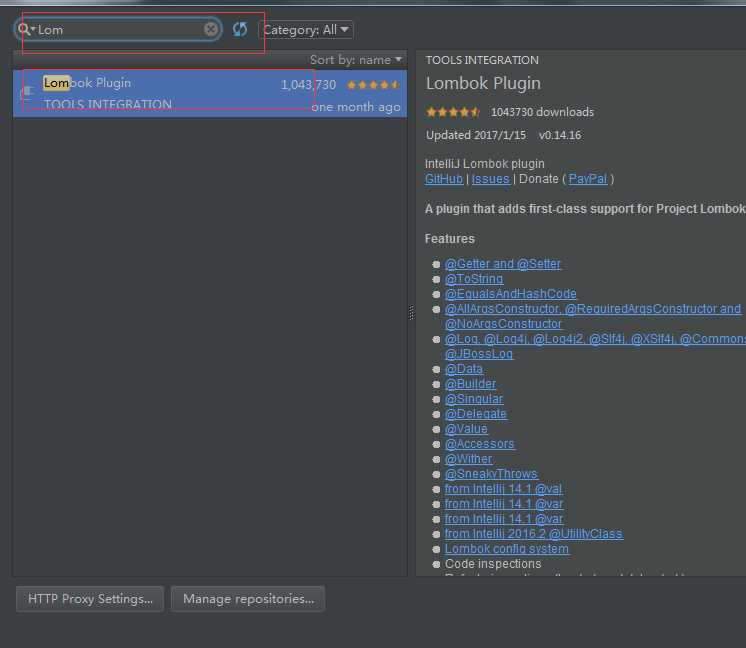Click the TOOLS INTEGRATION header in details
746x648 pixels.
[482, 60]
